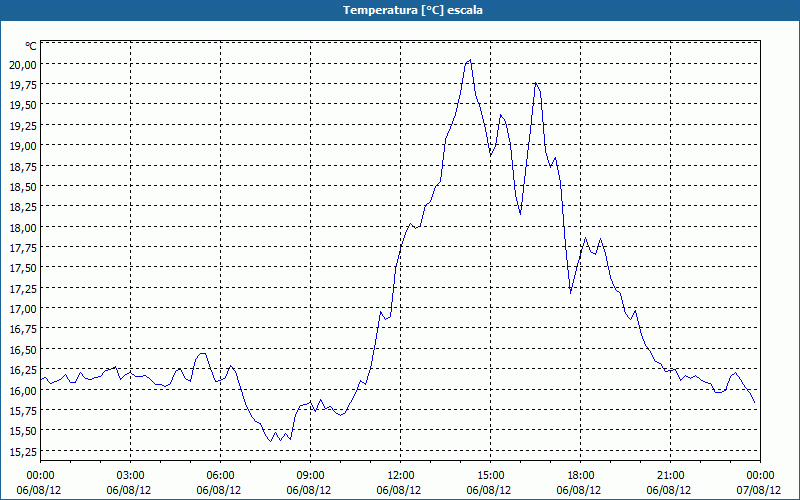Click the 18,50 axis label
The image size is (800, 500).
point(23,187)
